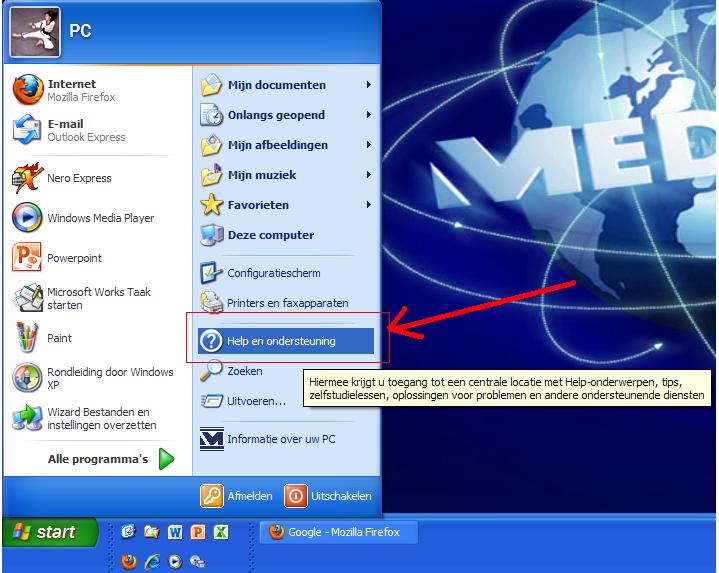Expand Alle programma's list

coord(111,459)
